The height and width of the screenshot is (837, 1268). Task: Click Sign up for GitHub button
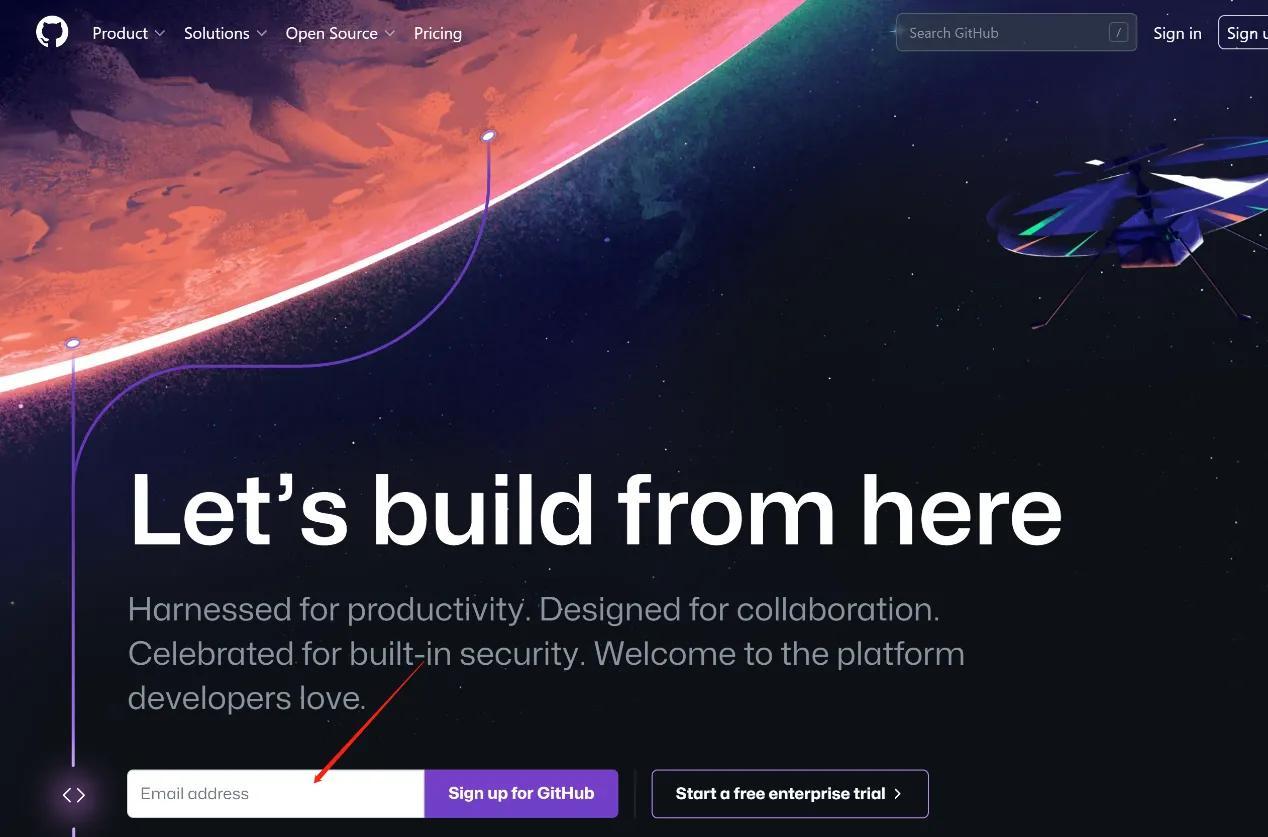[x=521, y=794]
